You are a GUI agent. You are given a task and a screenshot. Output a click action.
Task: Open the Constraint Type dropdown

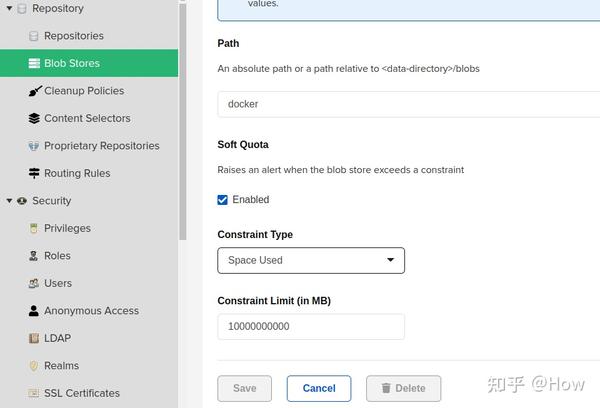[311, 260]
